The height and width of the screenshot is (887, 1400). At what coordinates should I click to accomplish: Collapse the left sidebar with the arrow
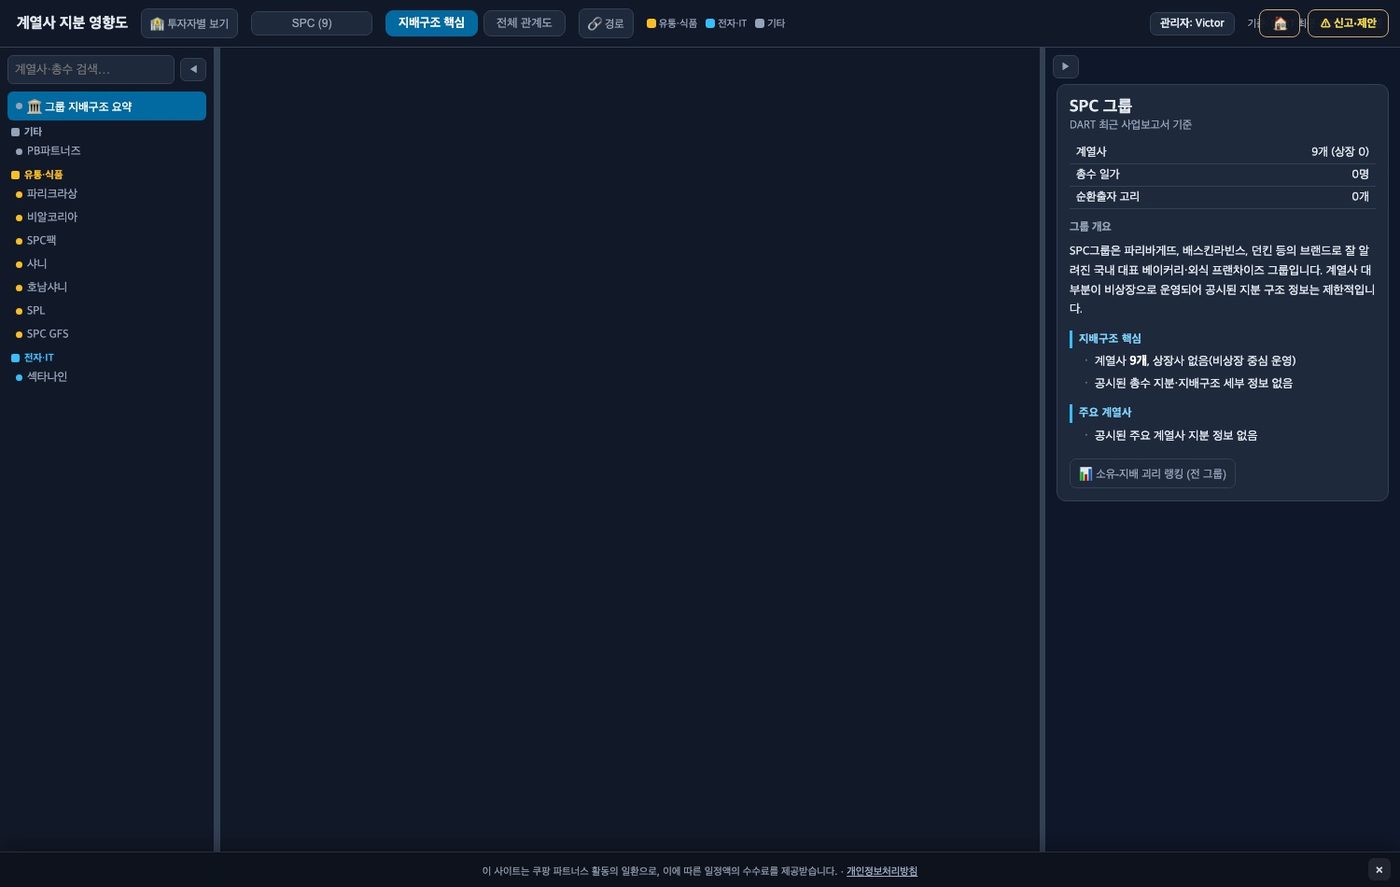(x=193, y=69)
